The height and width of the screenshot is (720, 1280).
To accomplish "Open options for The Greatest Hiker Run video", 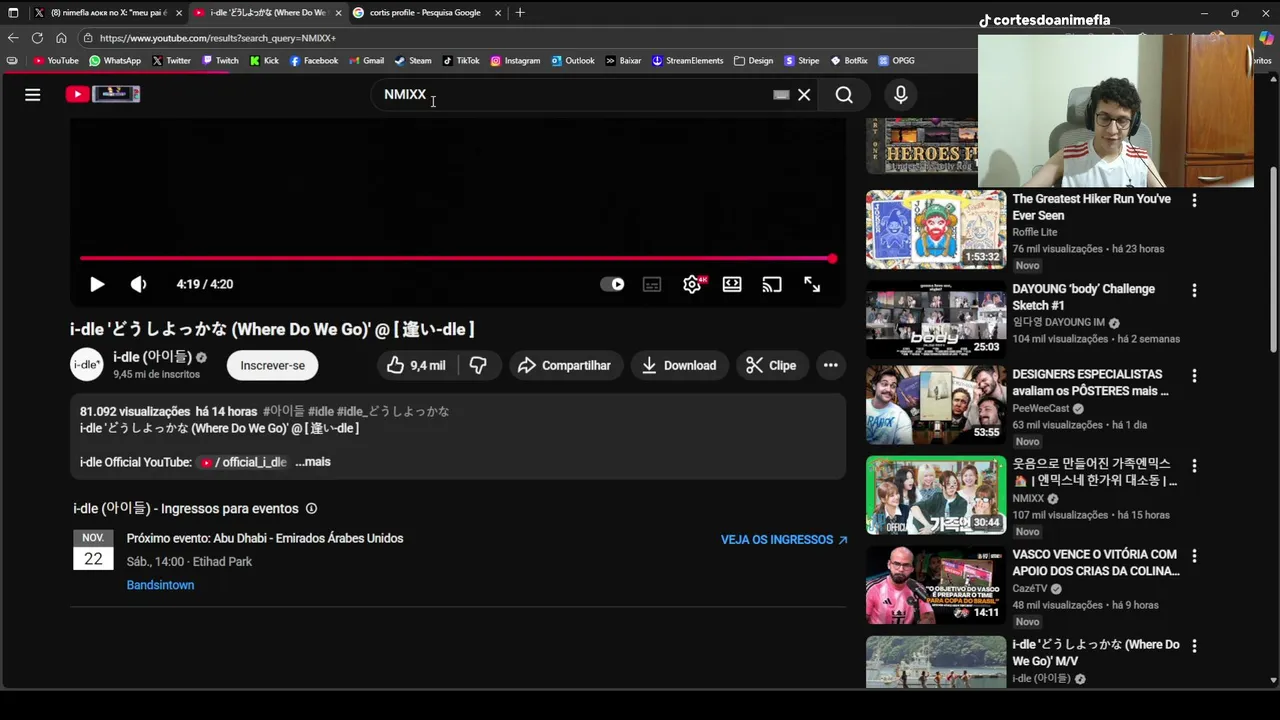I will 1194,200.
